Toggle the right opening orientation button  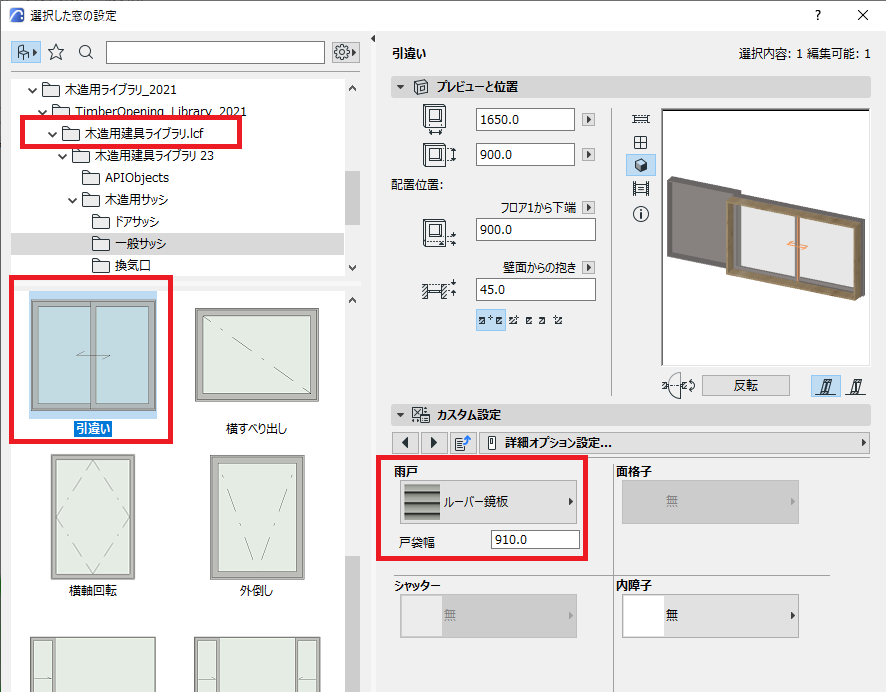(x=856, y=386)
